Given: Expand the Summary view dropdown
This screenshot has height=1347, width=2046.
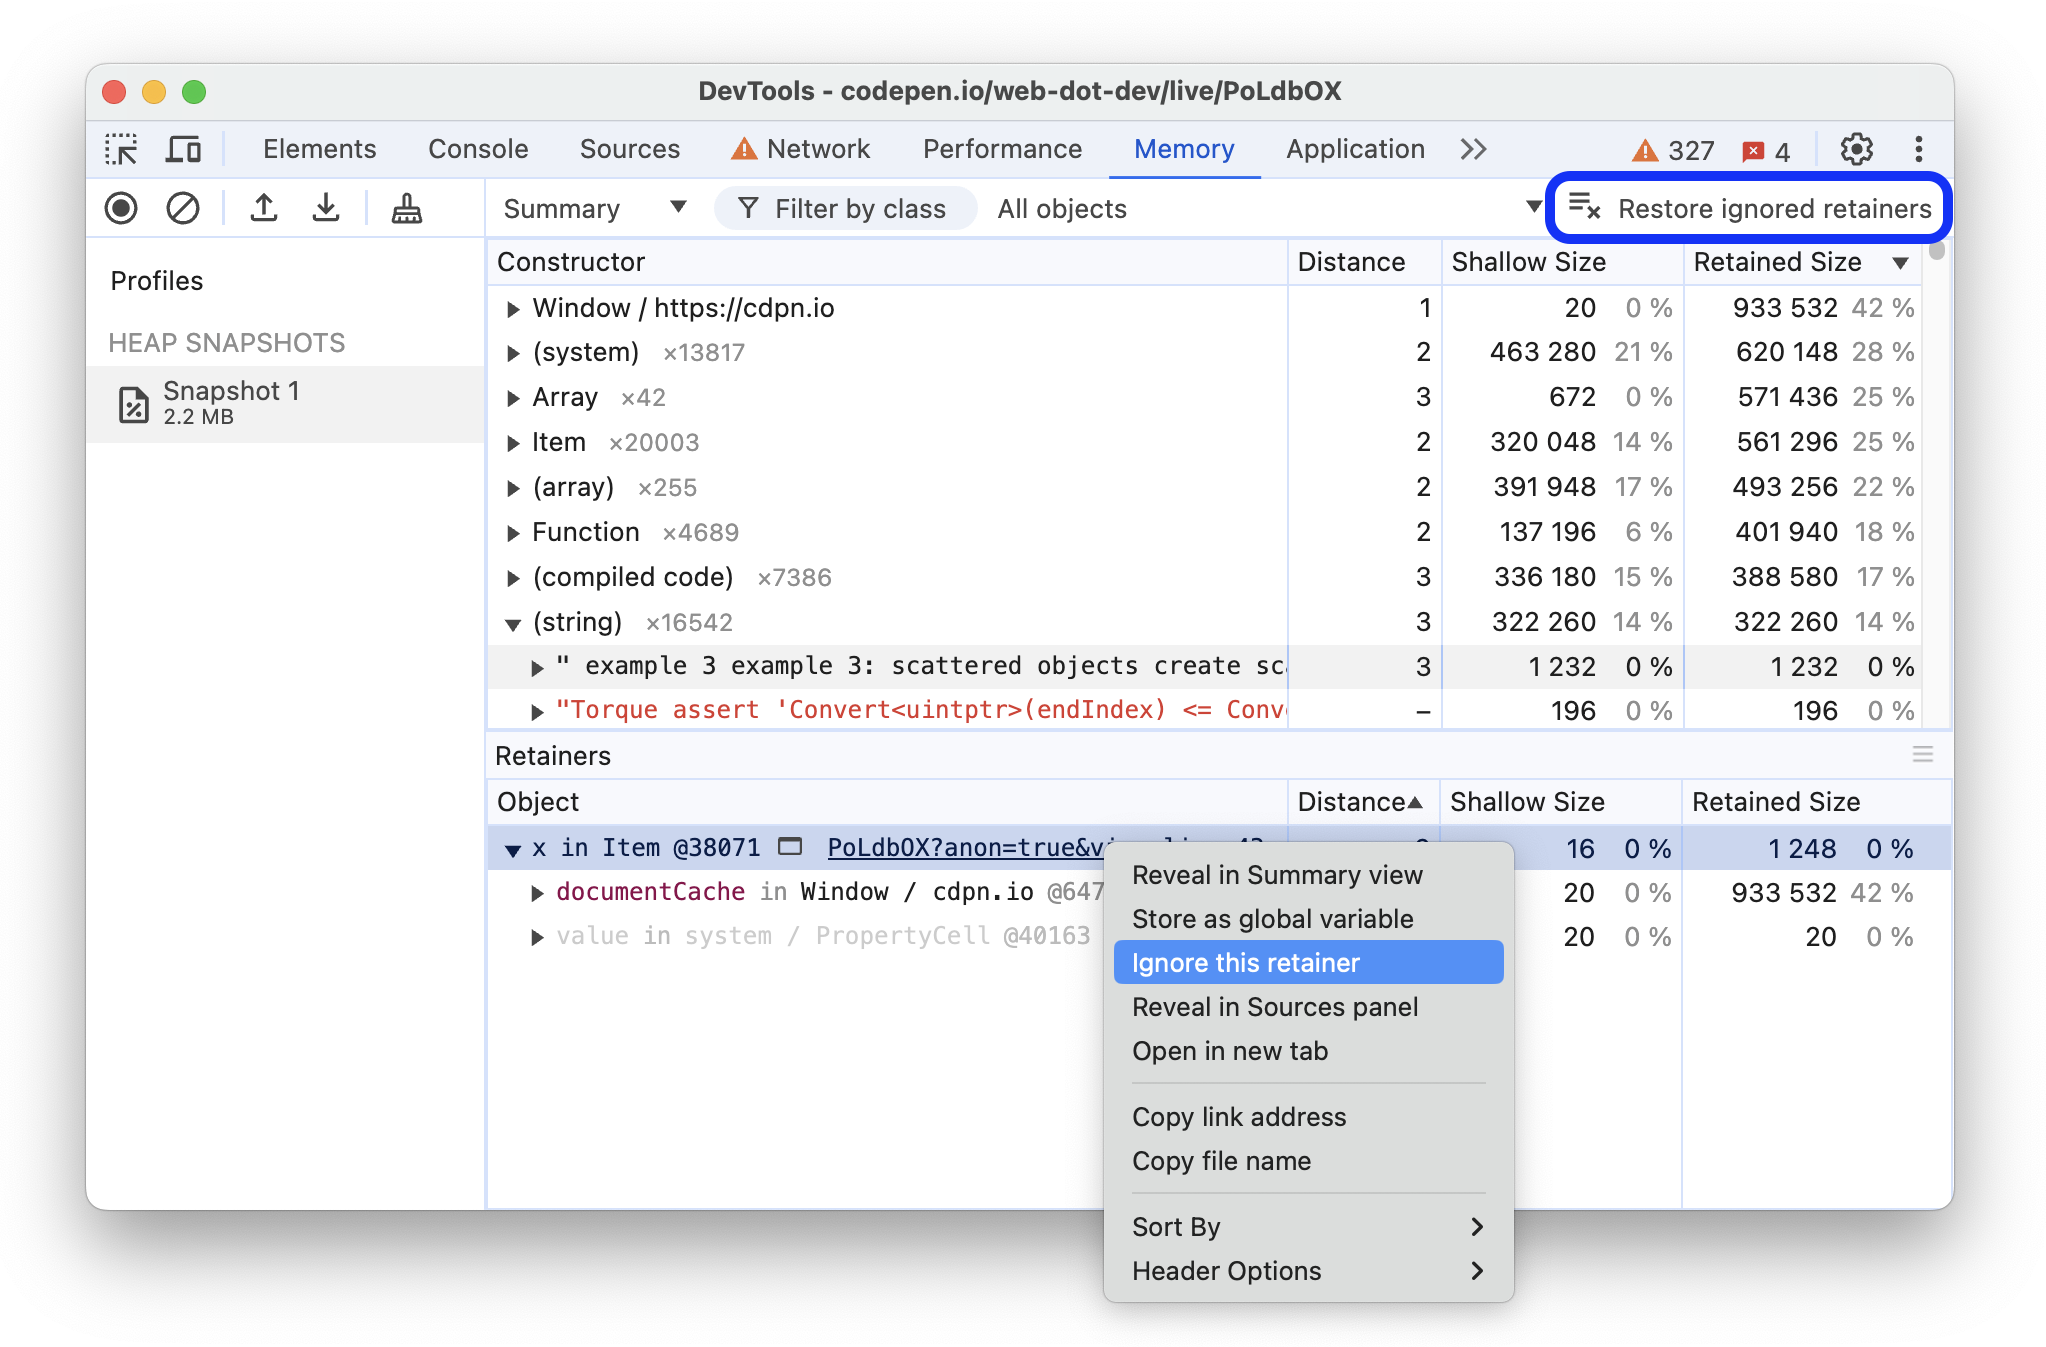Looking at the screenshot, I should [675, 209].
